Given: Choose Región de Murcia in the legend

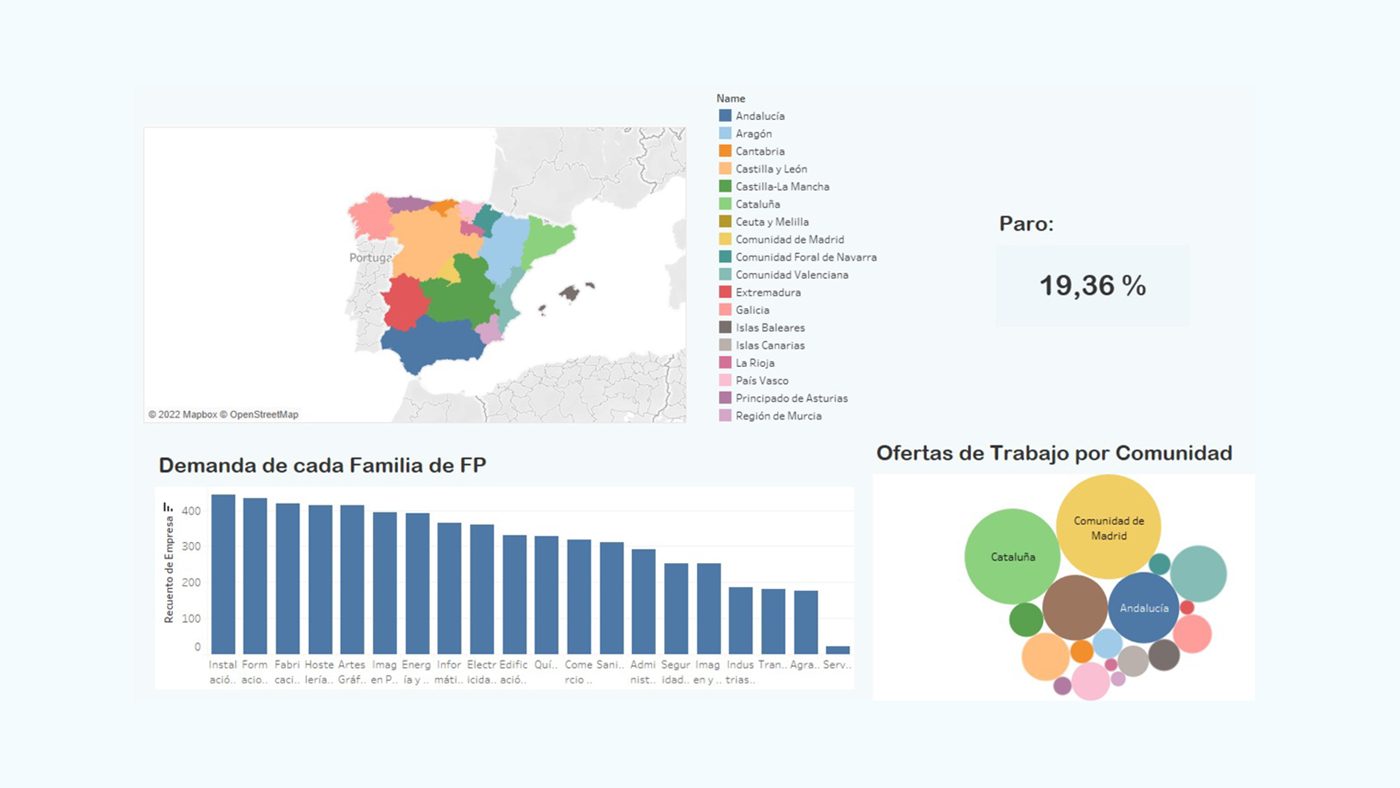Looking at the screenshot, I should pyautogui.click(x=778, y=416).
